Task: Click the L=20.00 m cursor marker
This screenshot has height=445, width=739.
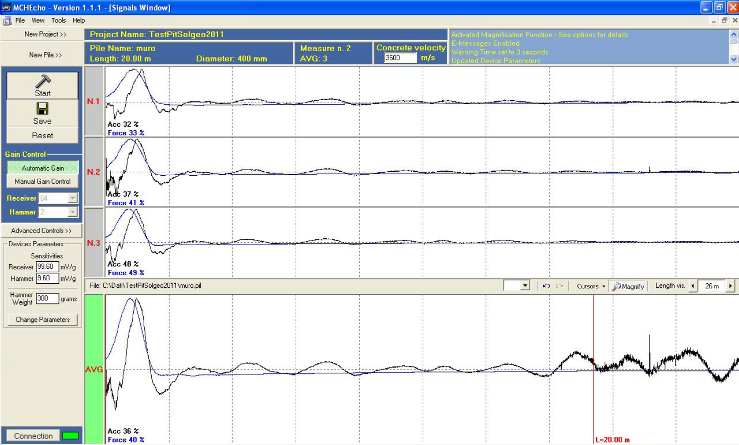Action: 613,439
